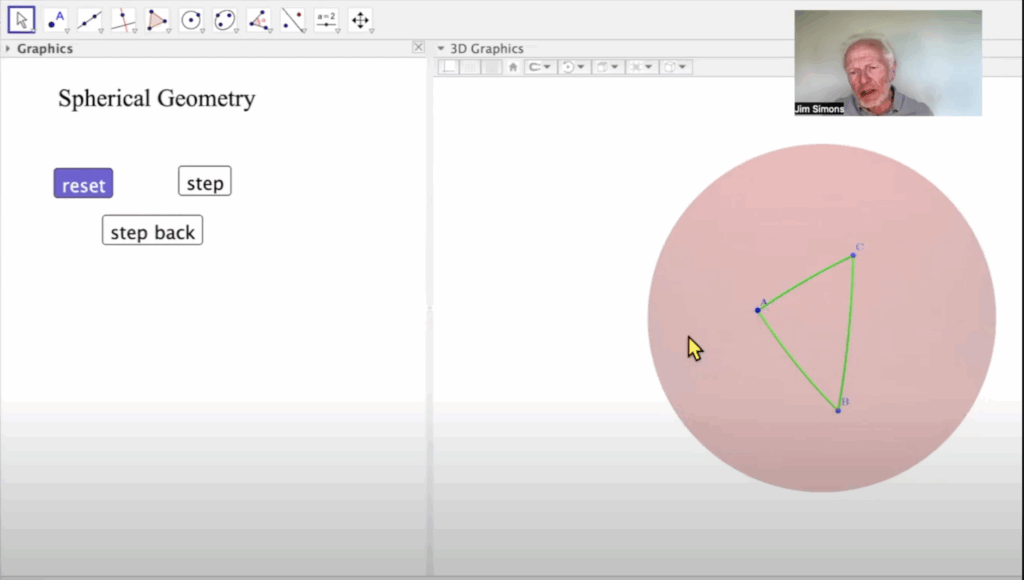Screen dimensions: 1024x580
Task: Select the Angle measurement tool
Action: click(259, 19)
